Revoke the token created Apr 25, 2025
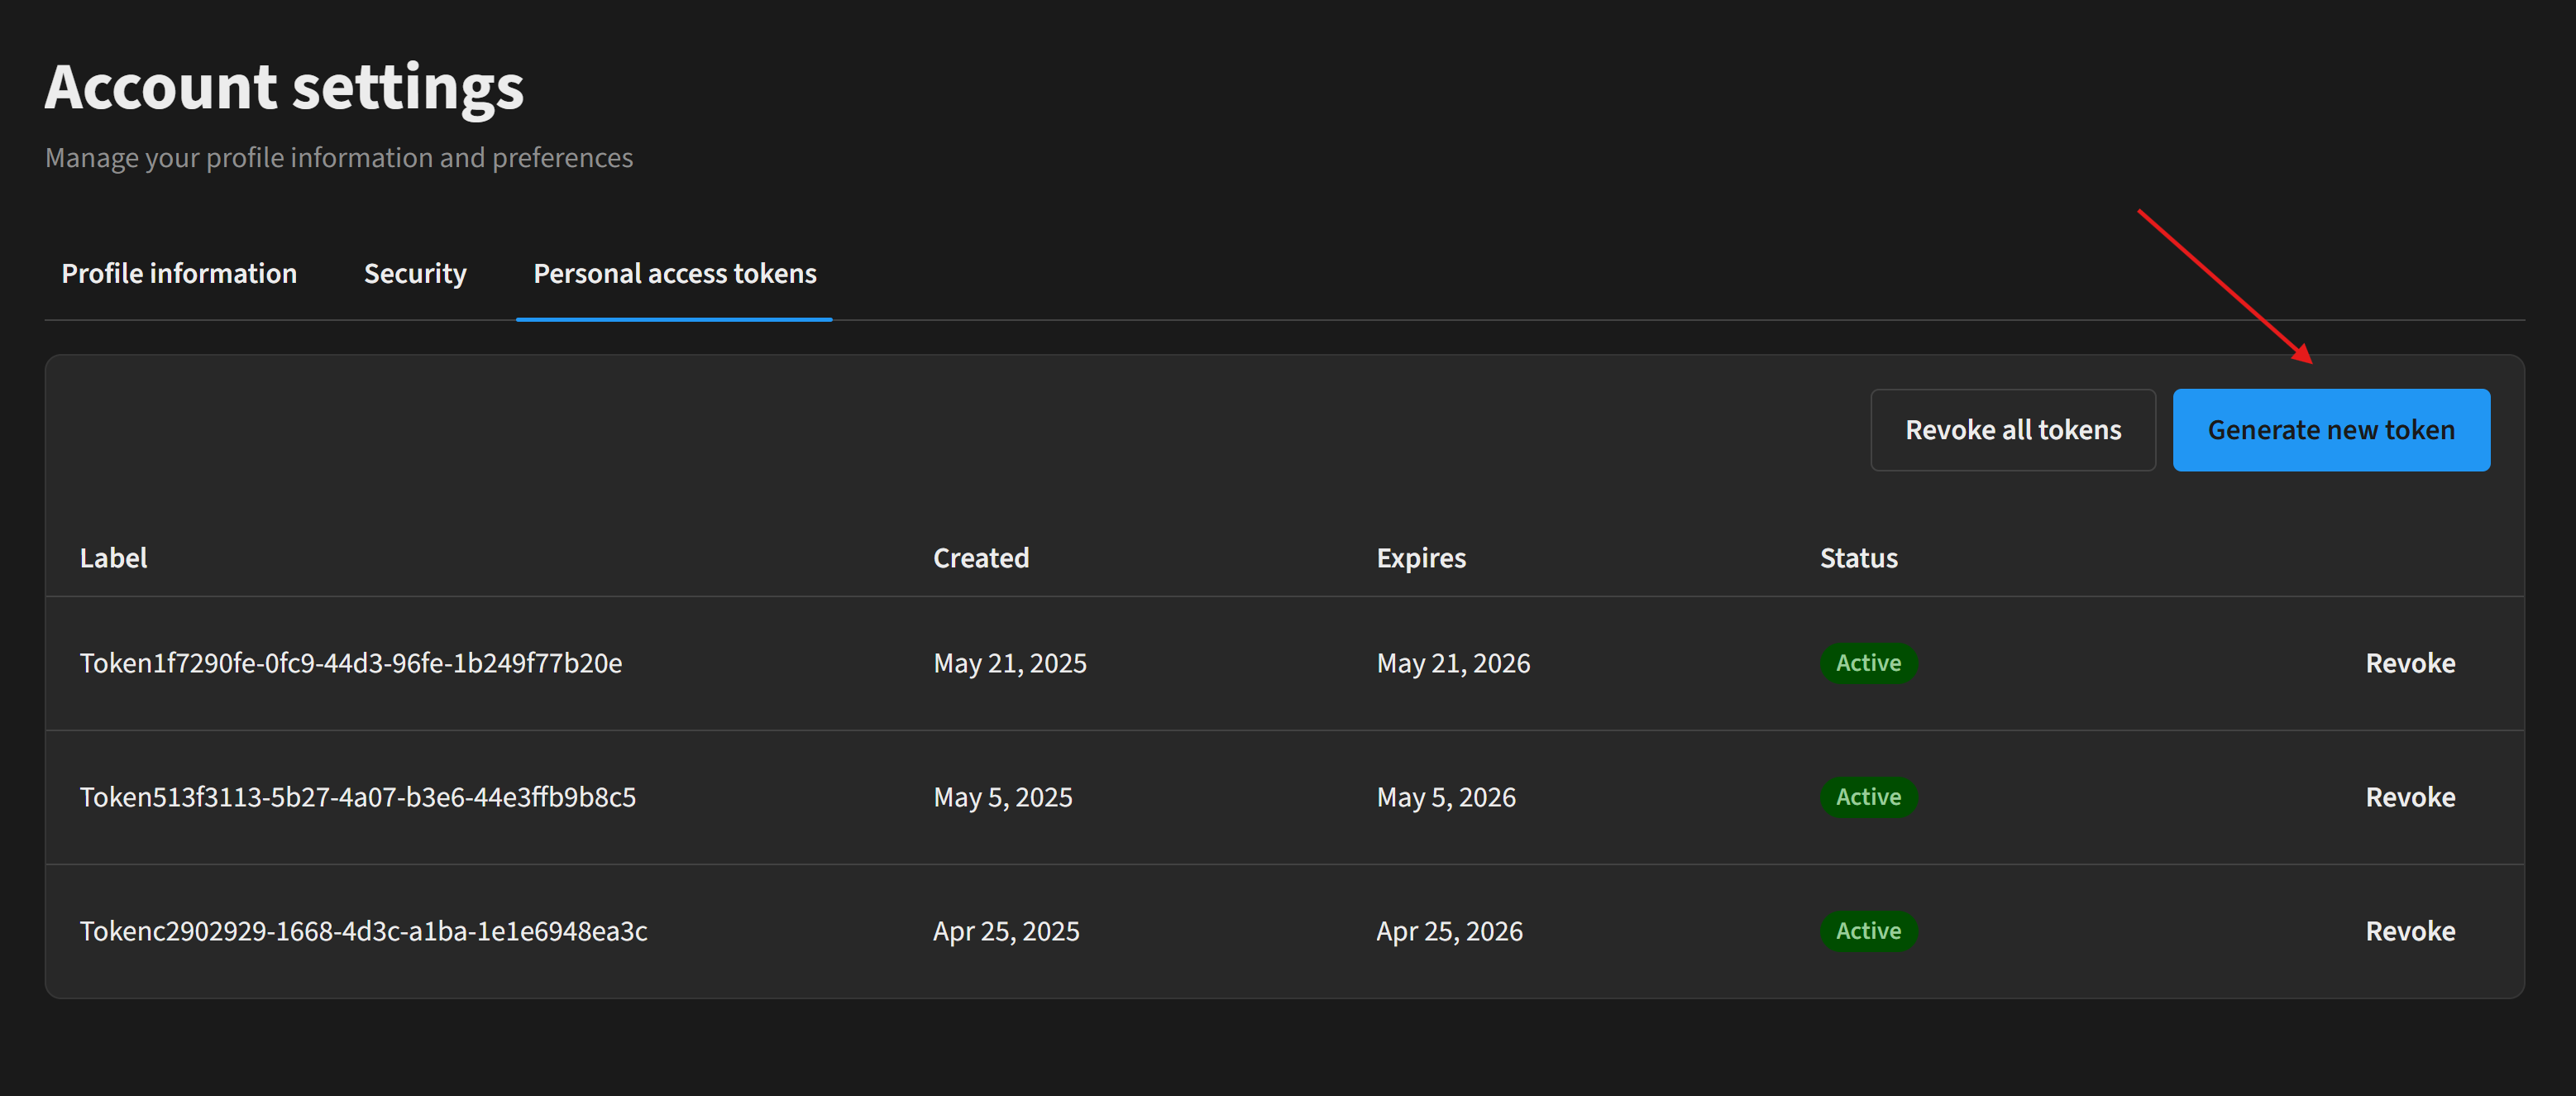 pyautogui.click(x=2410, y=931)
